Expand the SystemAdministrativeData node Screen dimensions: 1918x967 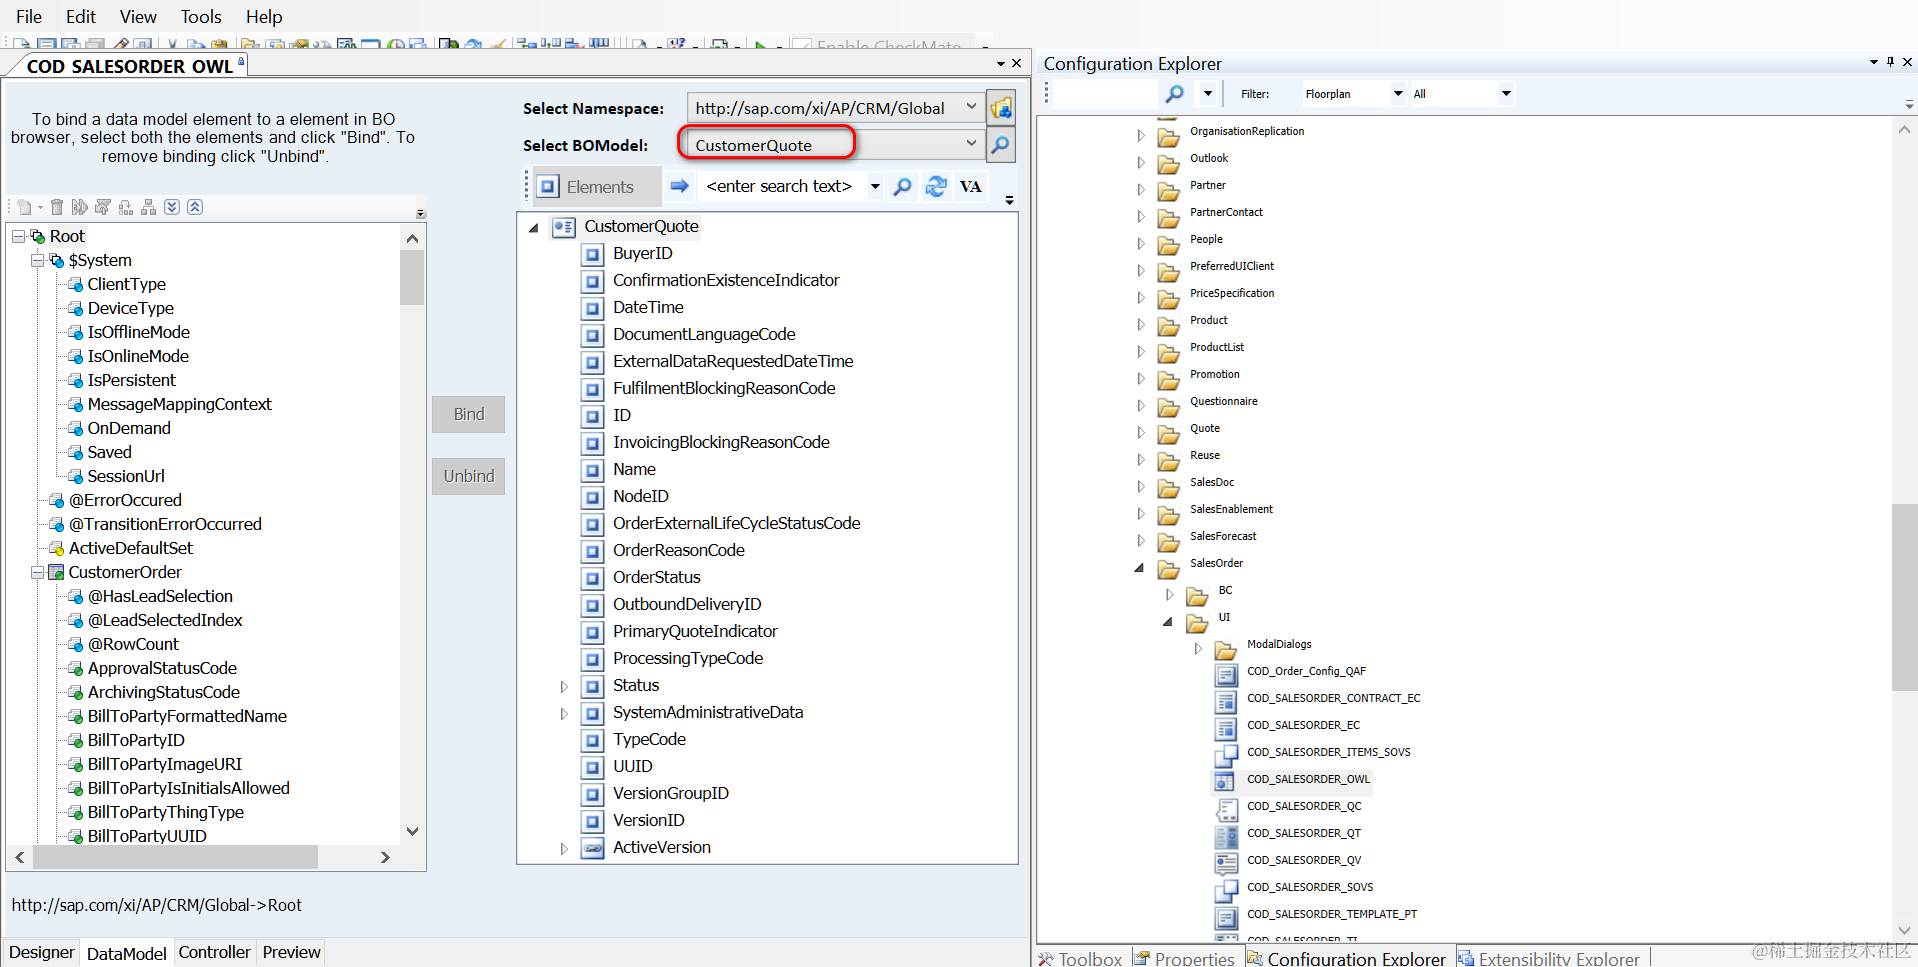563,713
